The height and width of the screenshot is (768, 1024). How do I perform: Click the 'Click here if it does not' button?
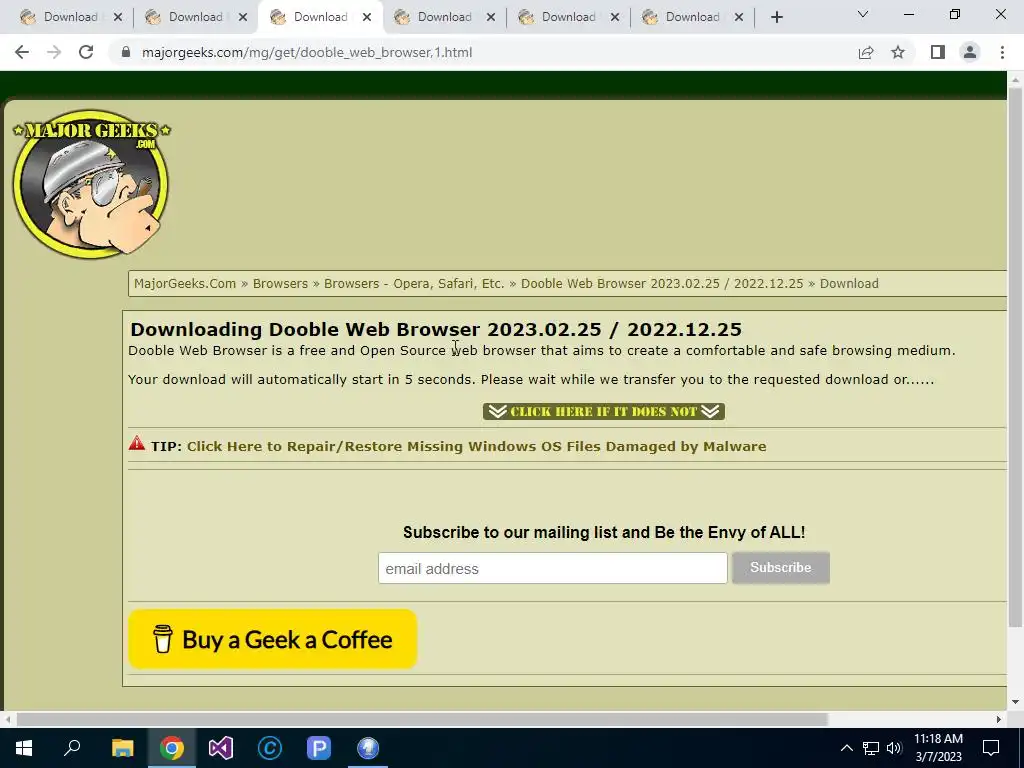click(x=603, y=411)
